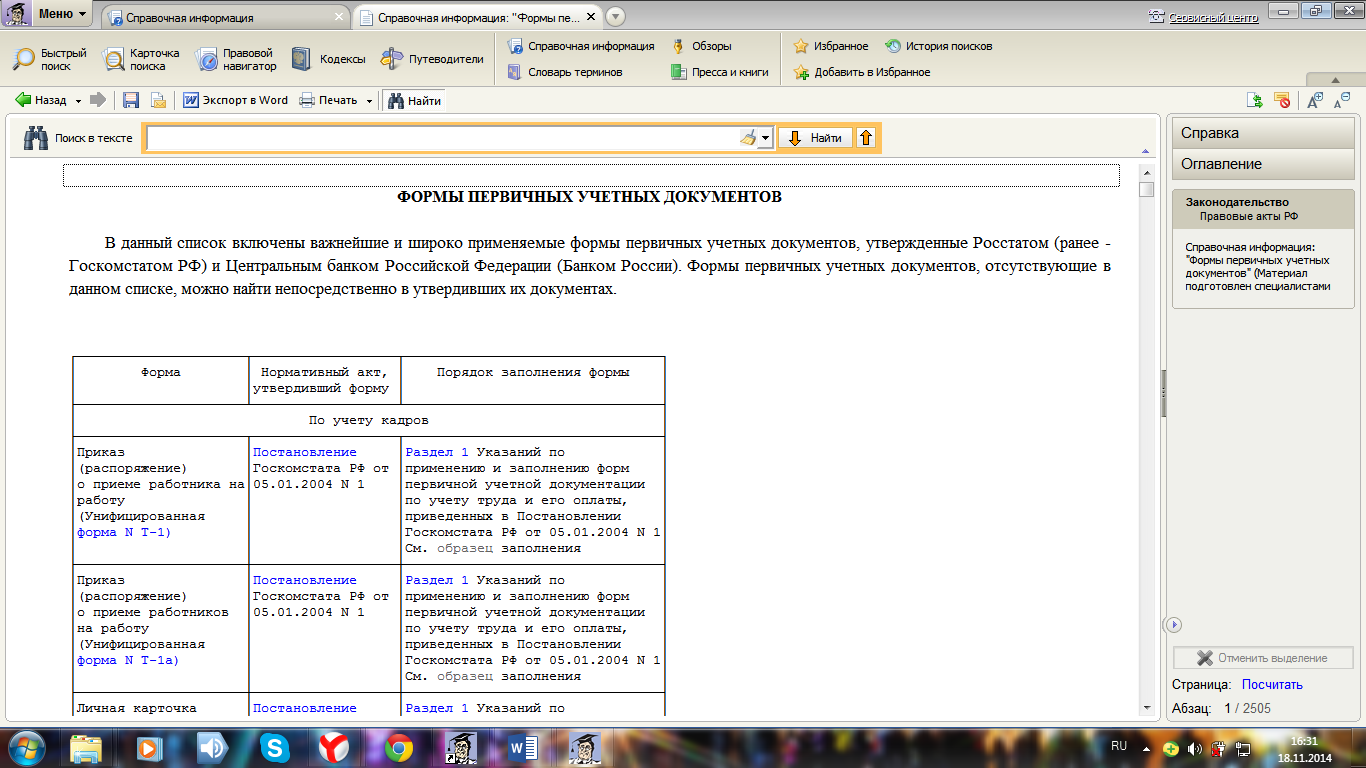
Task: Click side panel splitter handle
Action: (x=1163, y=393)
